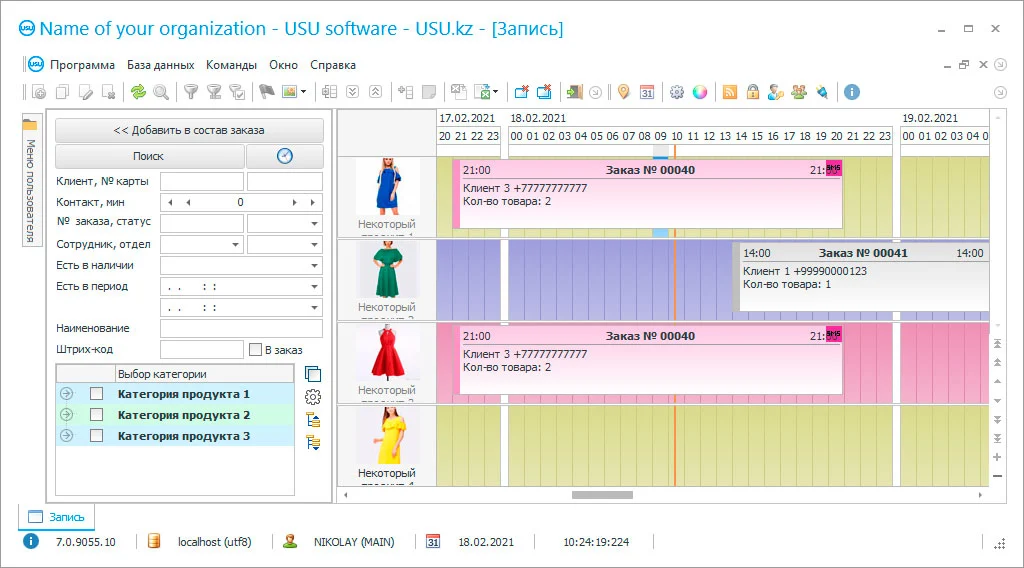
Task: Select the 'Запись' bottom tab
Action: click(57, 516)
